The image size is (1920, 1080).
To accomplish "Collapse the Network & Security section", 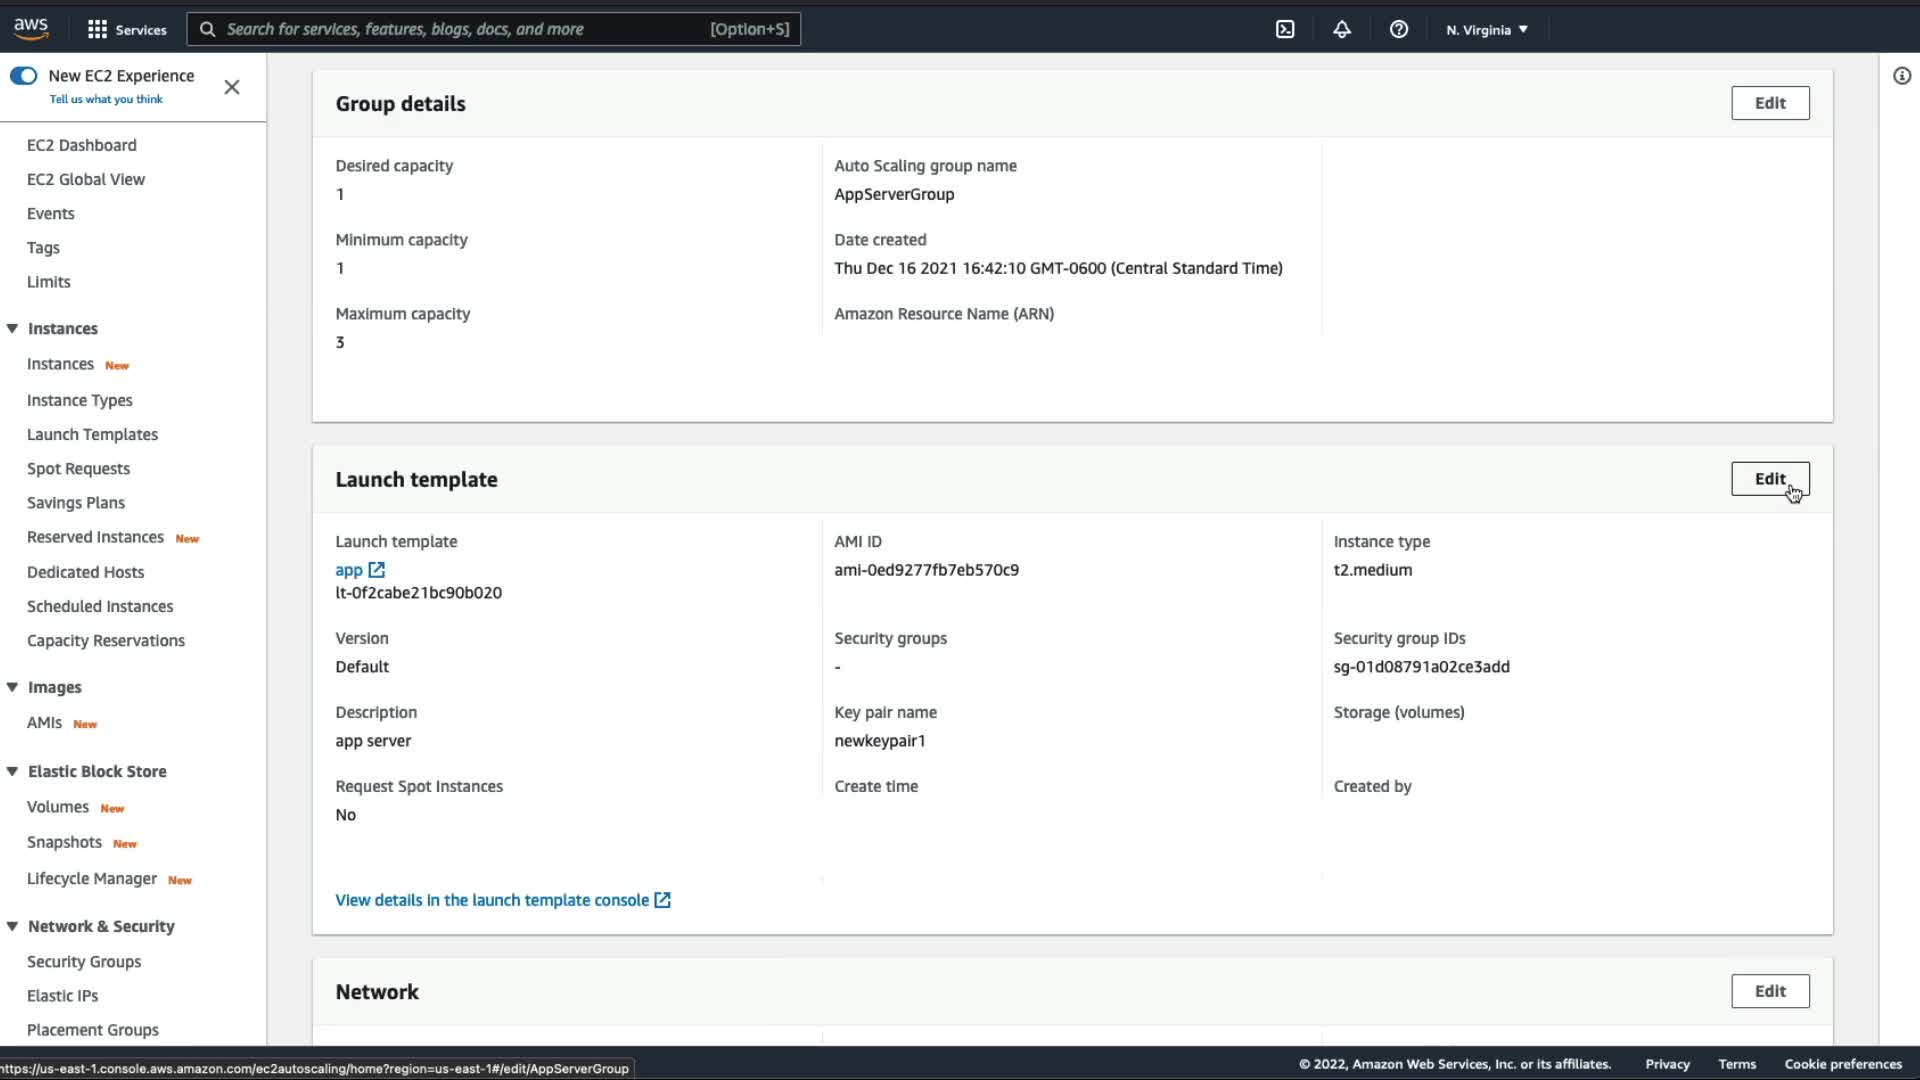I will click(12, 926).
